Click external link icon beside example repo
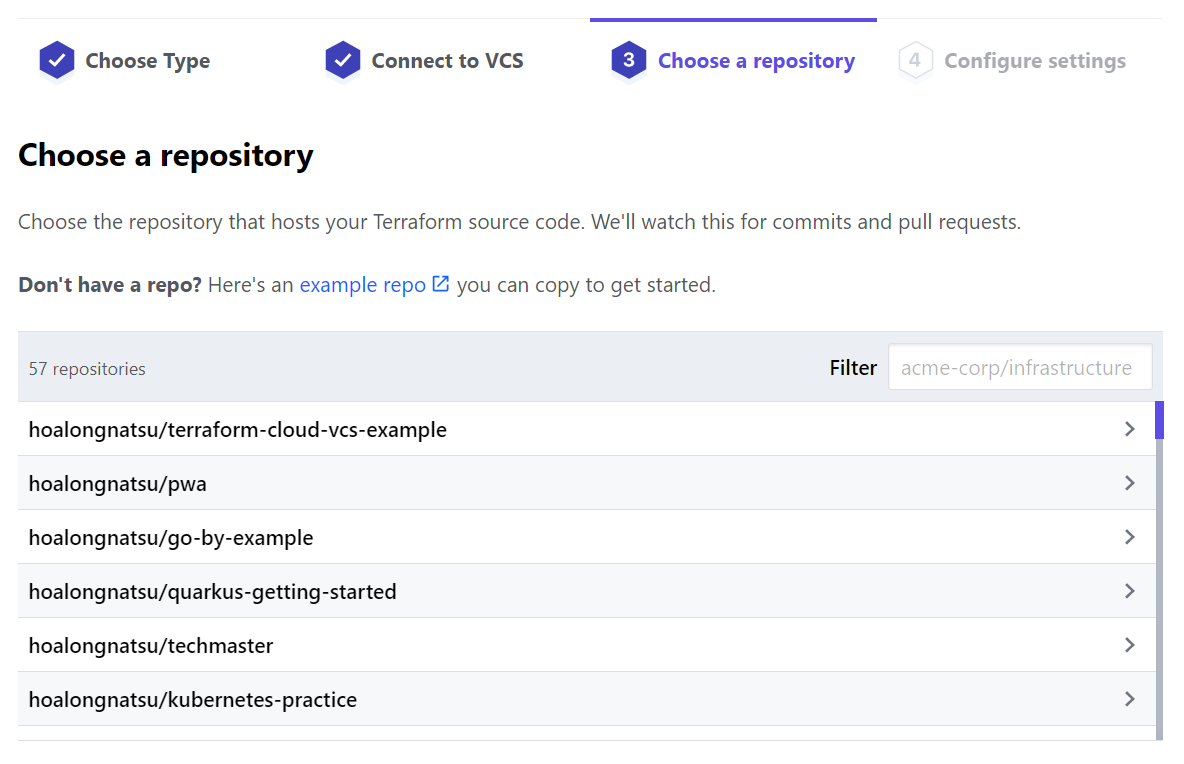1184x764 pixels. click(x=441, y=284)
